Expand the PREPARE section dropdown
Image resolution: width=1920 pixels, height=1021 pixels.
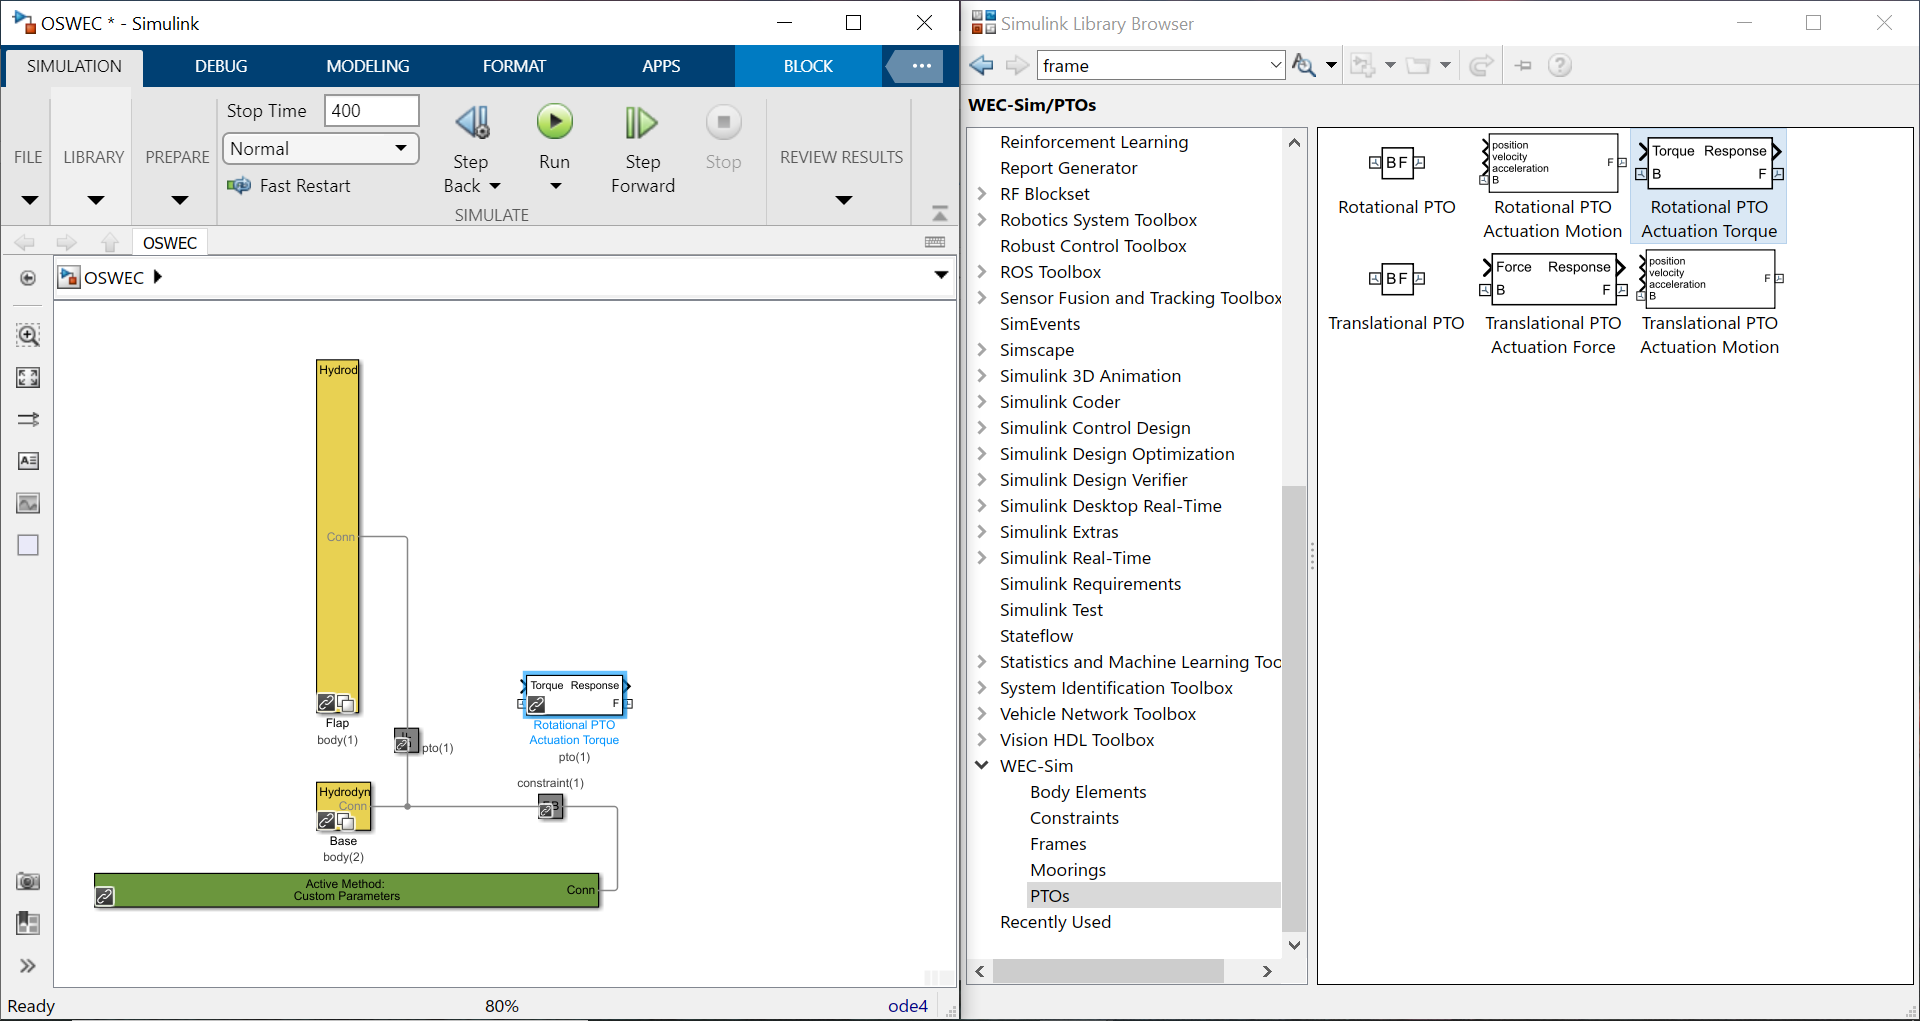coord(179,200)
